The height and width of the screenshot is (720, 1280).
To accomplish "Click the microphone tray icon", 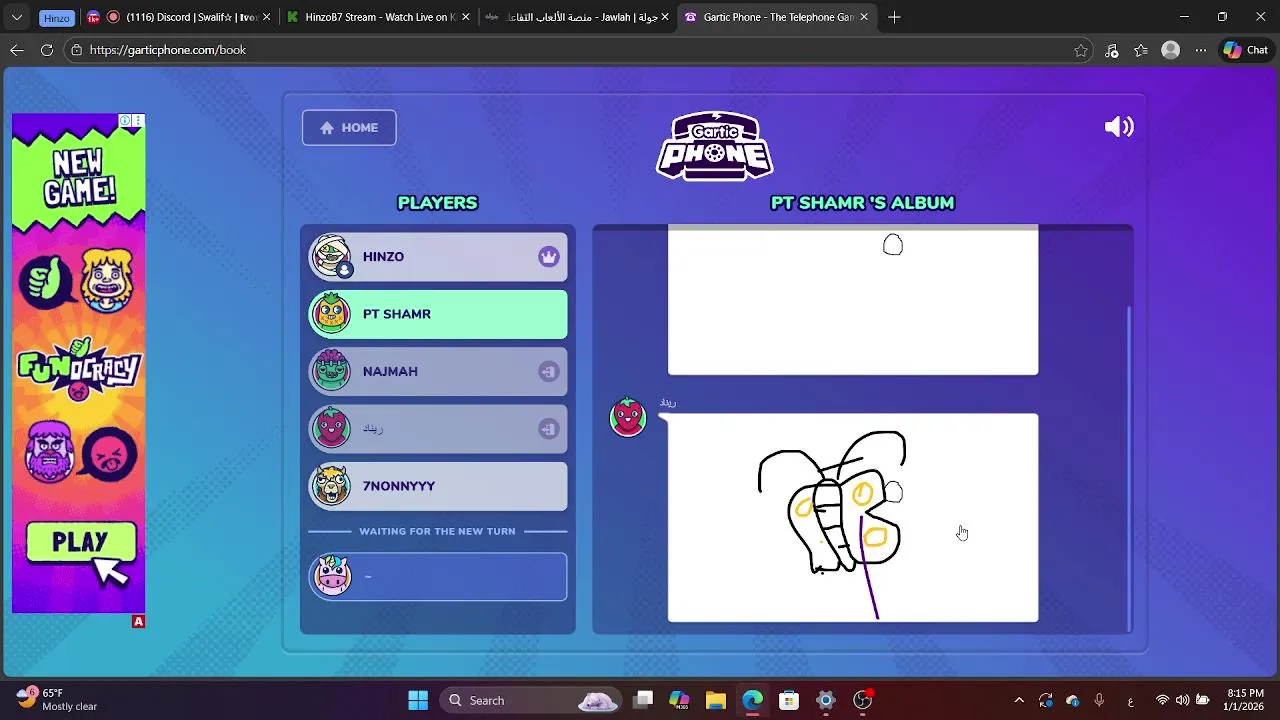I will tap(1099, 700).
